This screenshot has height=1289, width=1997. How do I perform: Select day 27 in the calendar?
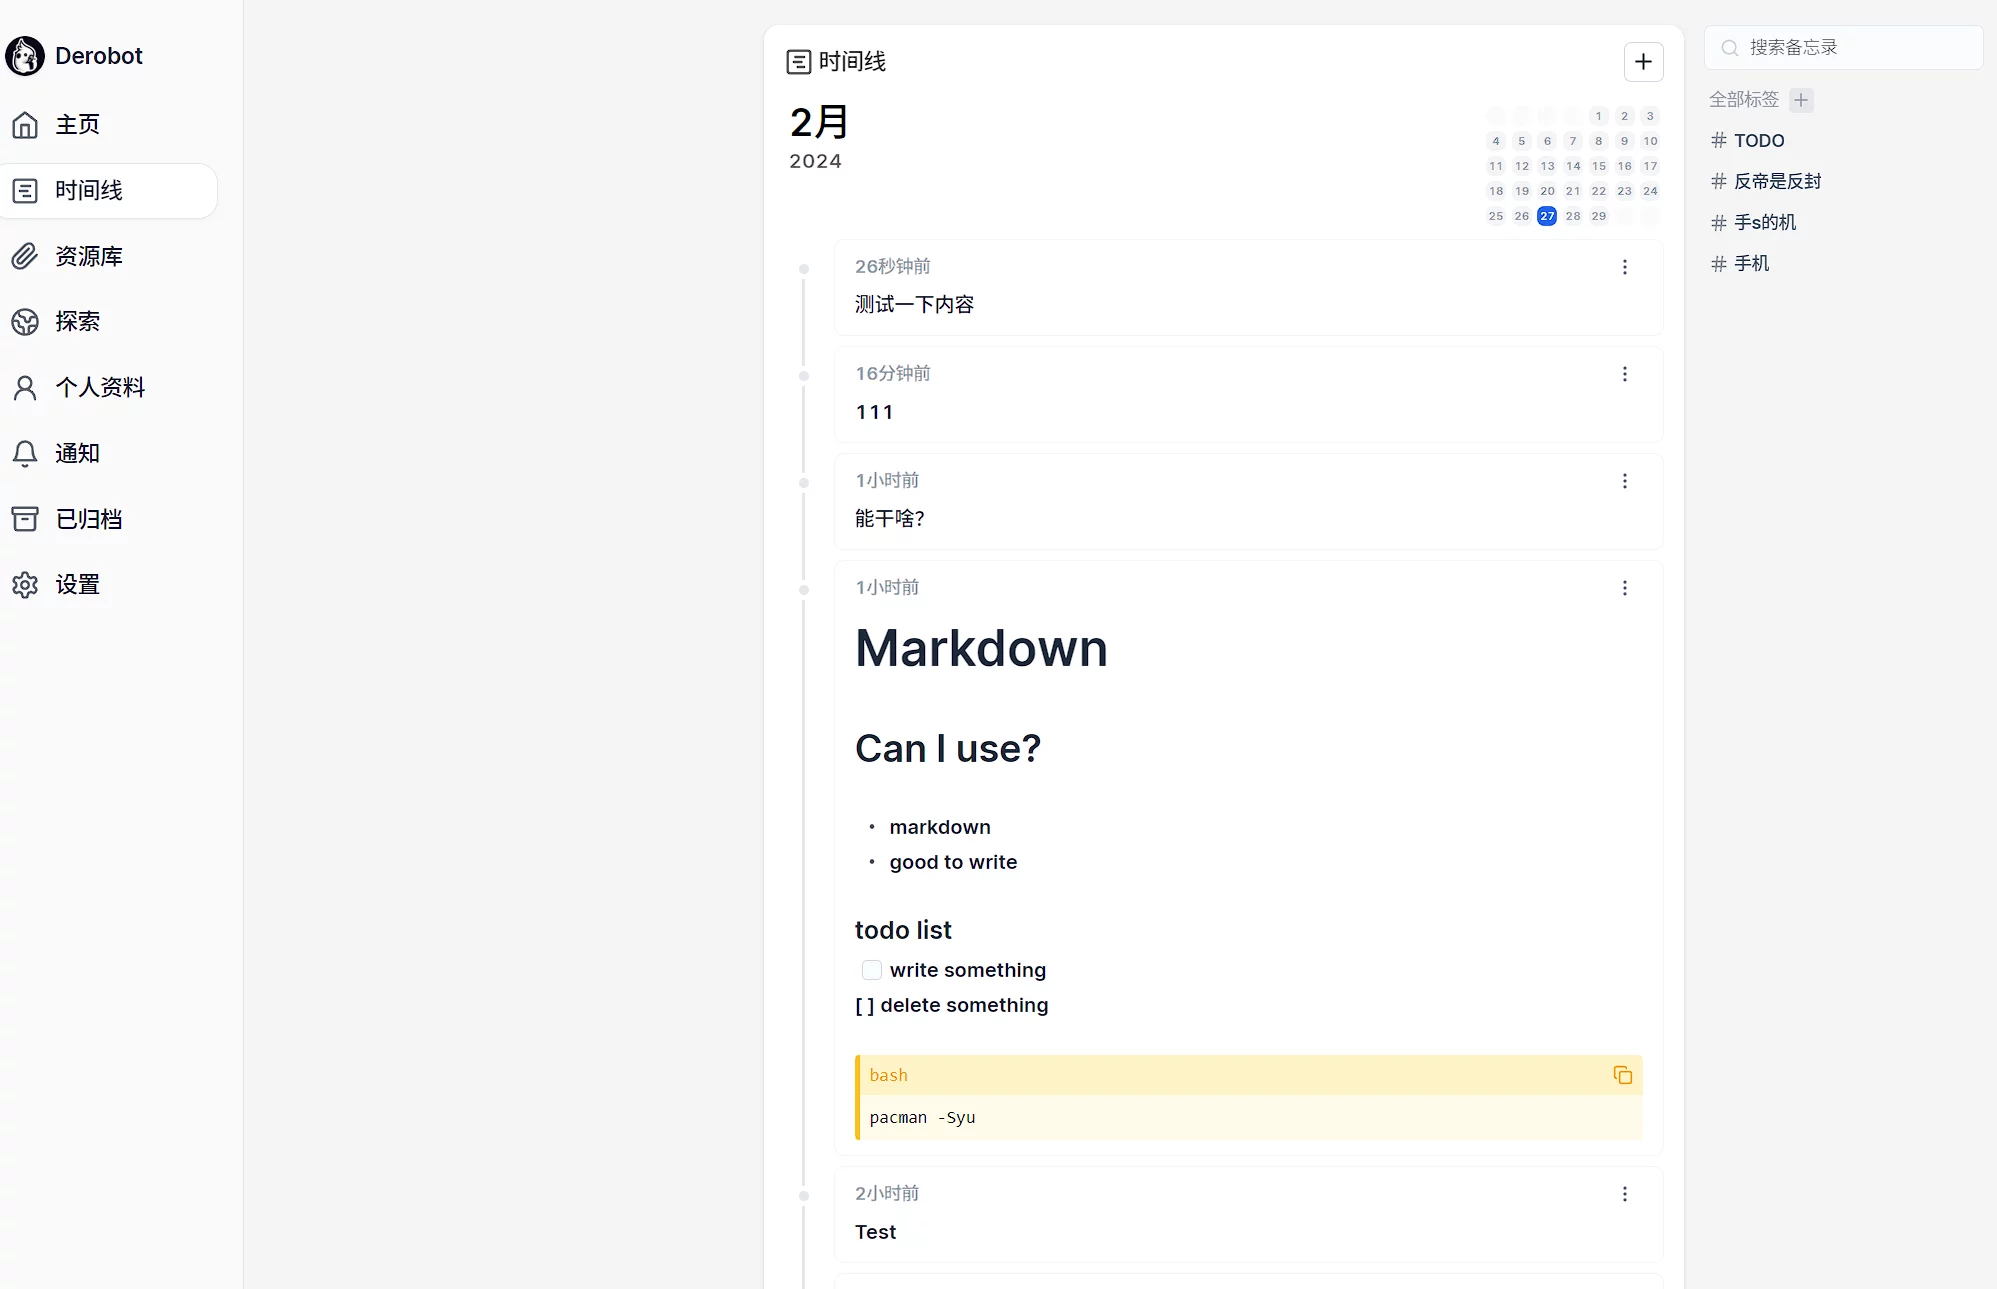pos(1547,216)
